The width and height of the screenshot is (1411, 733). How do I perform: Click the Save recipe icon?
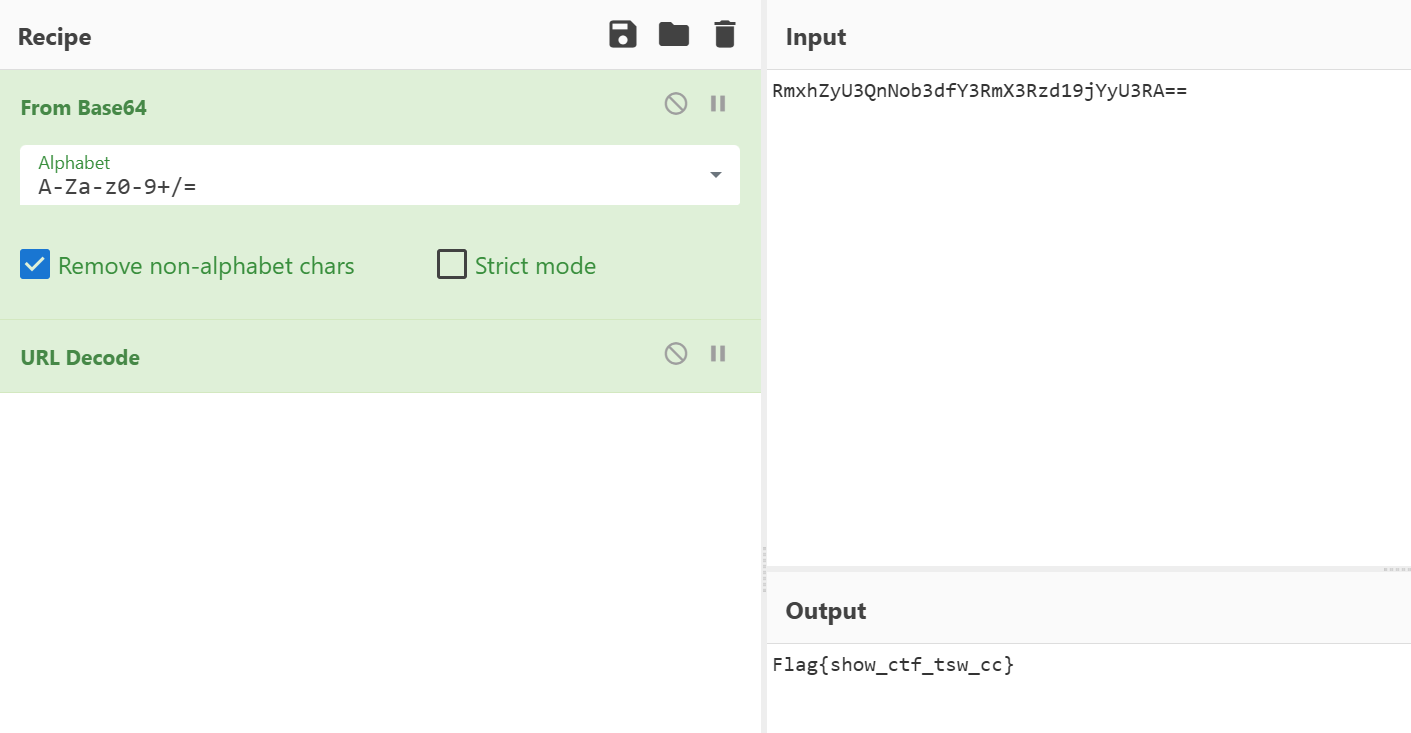click(x=623, y=35)
